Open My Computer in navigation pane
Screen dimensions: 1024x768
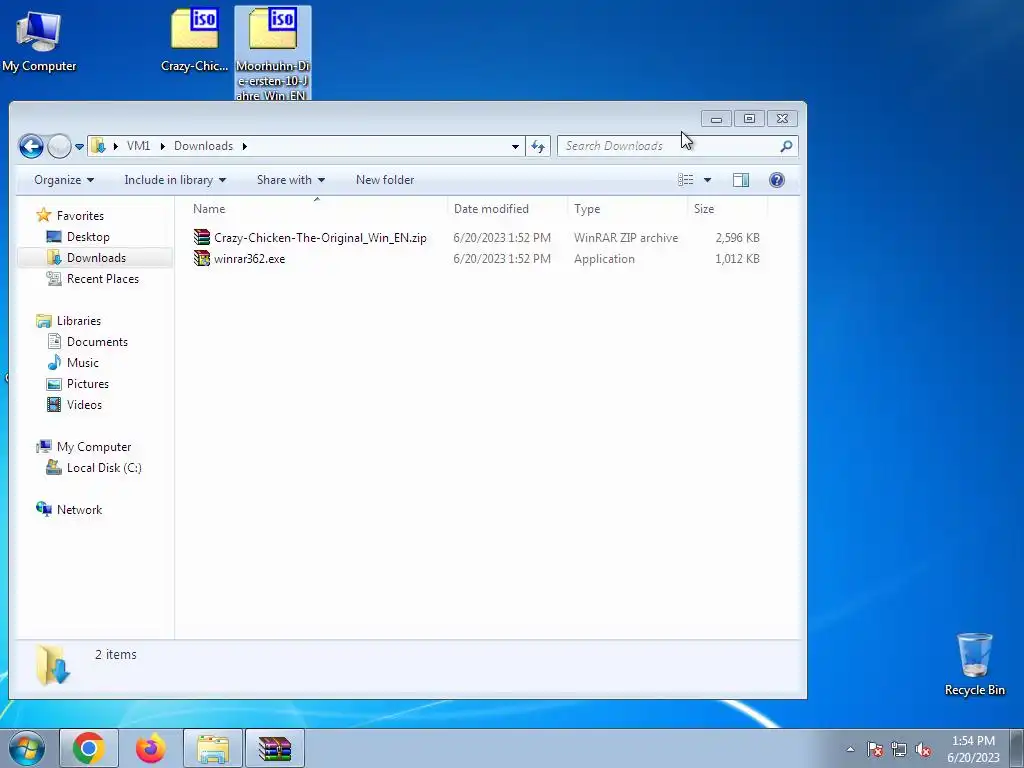[x=93, y=447]
